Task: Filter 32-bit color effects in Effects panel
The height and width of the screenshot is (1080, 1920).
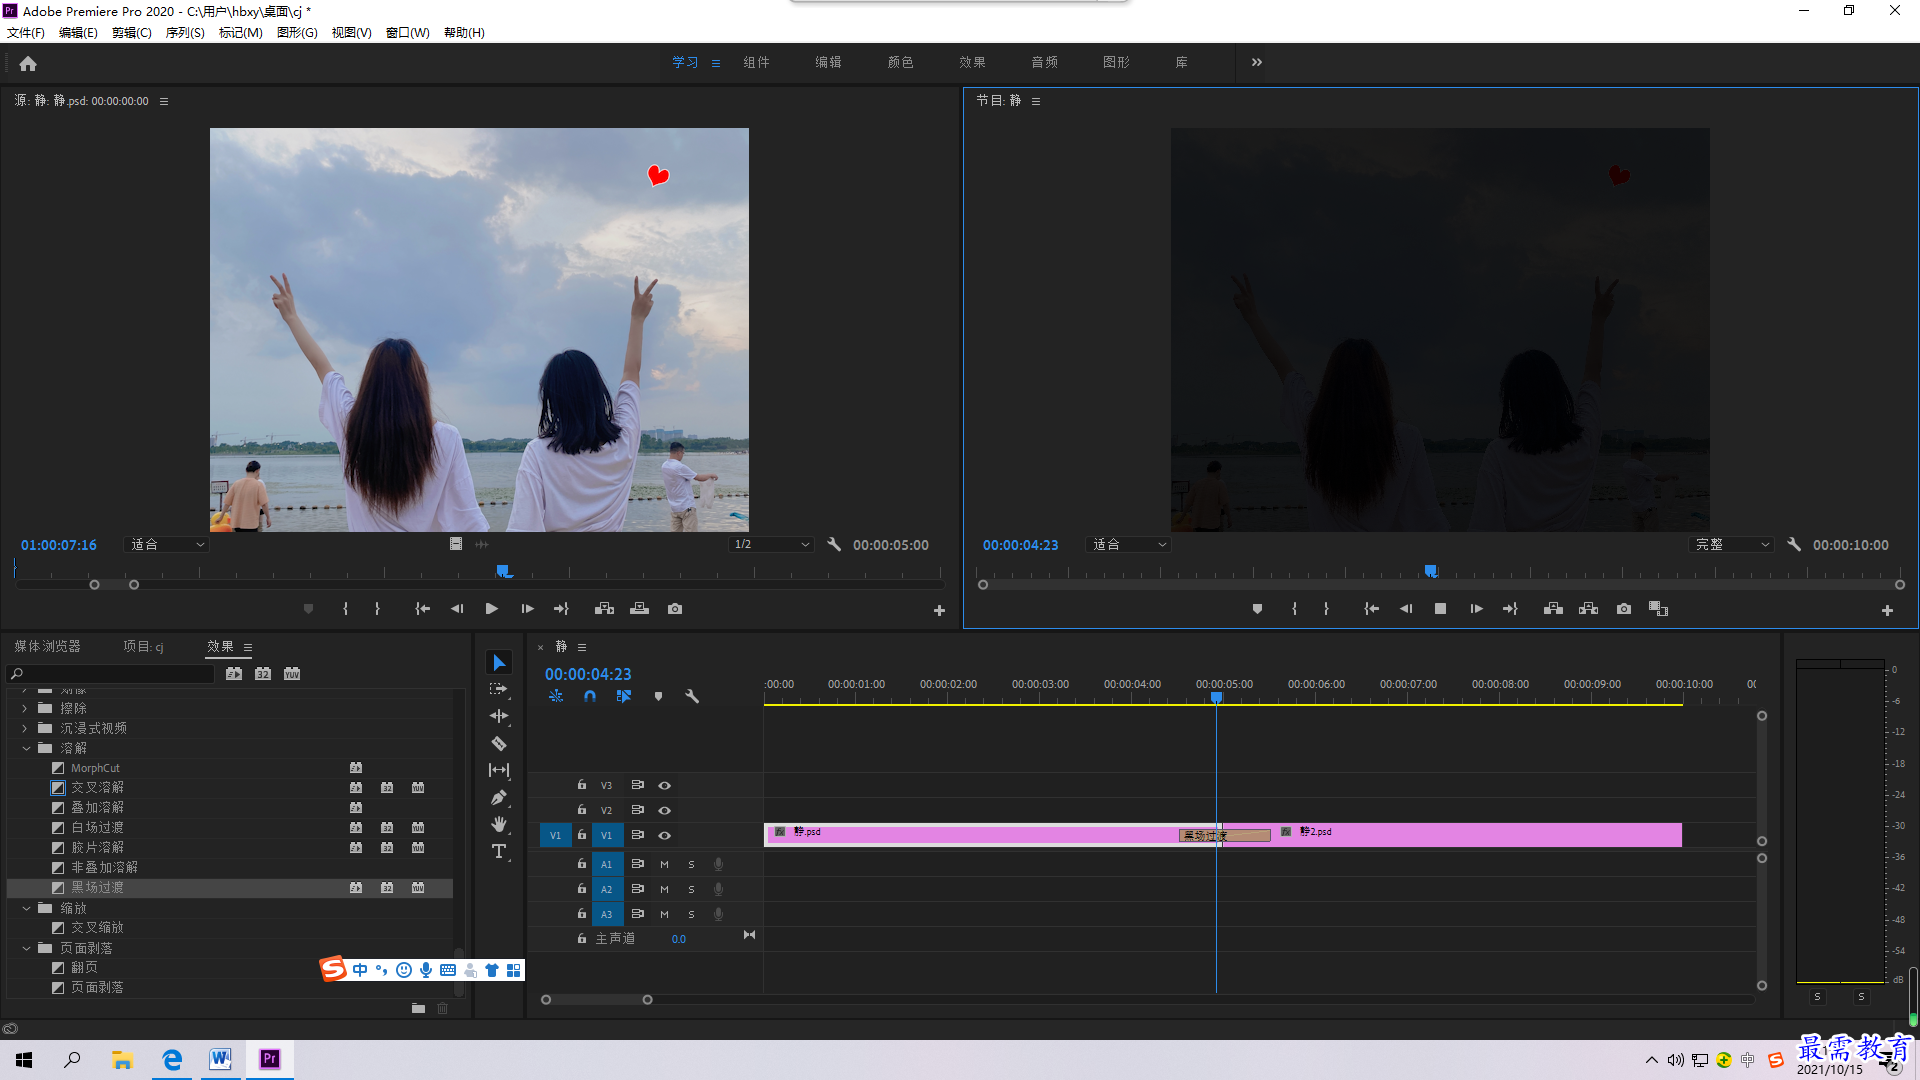Action: (263, 674)
